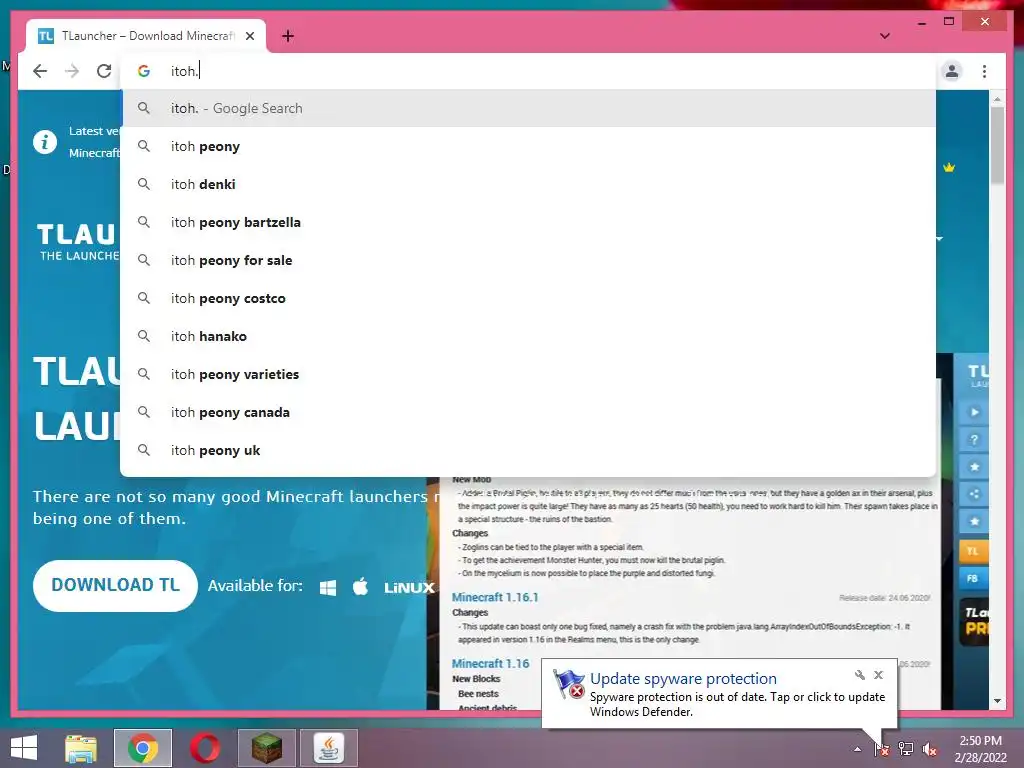Go back using the browser back arrow

(x=40, y=71)
